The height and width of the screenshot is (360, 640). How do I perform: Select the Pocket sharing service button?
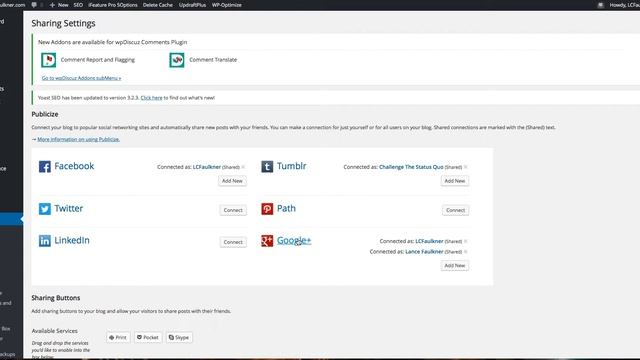point(148,338)
